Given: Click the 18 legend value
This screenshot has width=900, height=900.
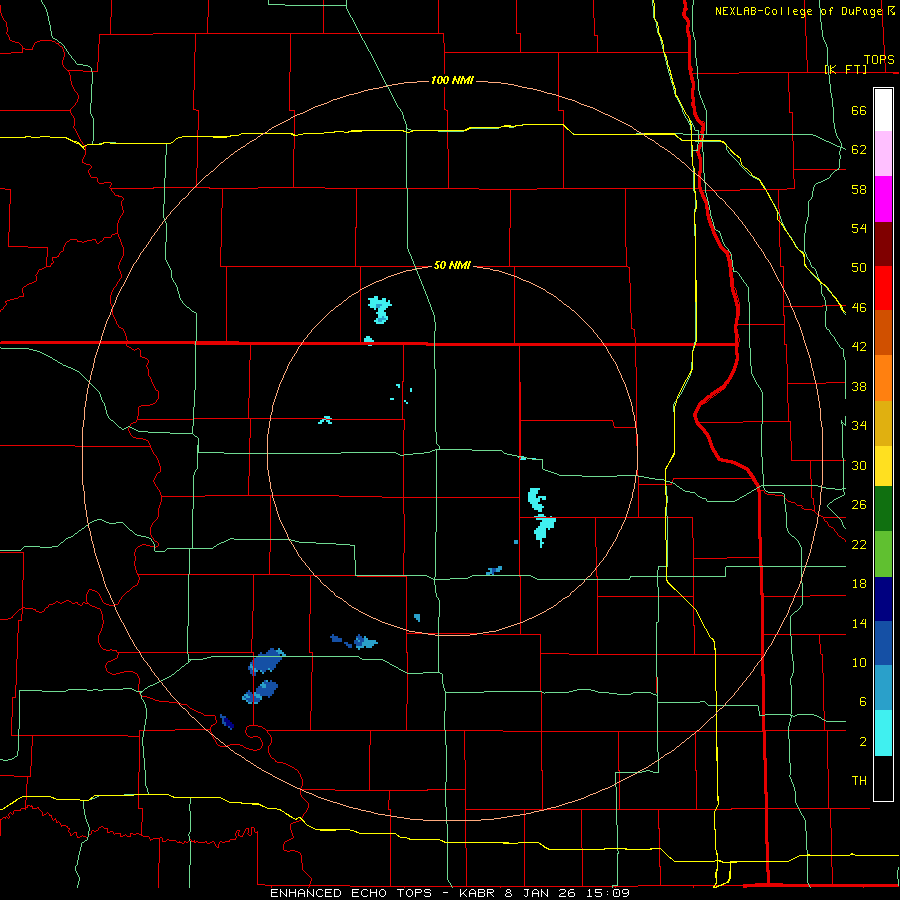Looking at the screenshot, I should coord(859,584).
